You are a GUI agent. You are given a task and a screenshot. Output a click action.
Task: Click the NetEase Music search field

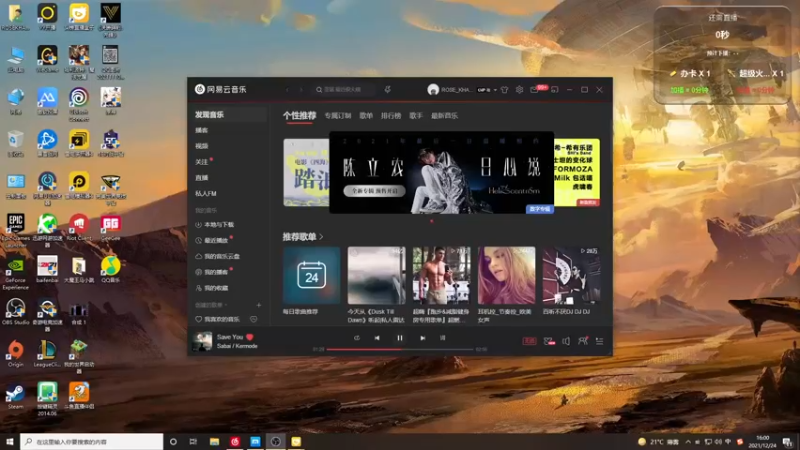click(x=344, y=89)
